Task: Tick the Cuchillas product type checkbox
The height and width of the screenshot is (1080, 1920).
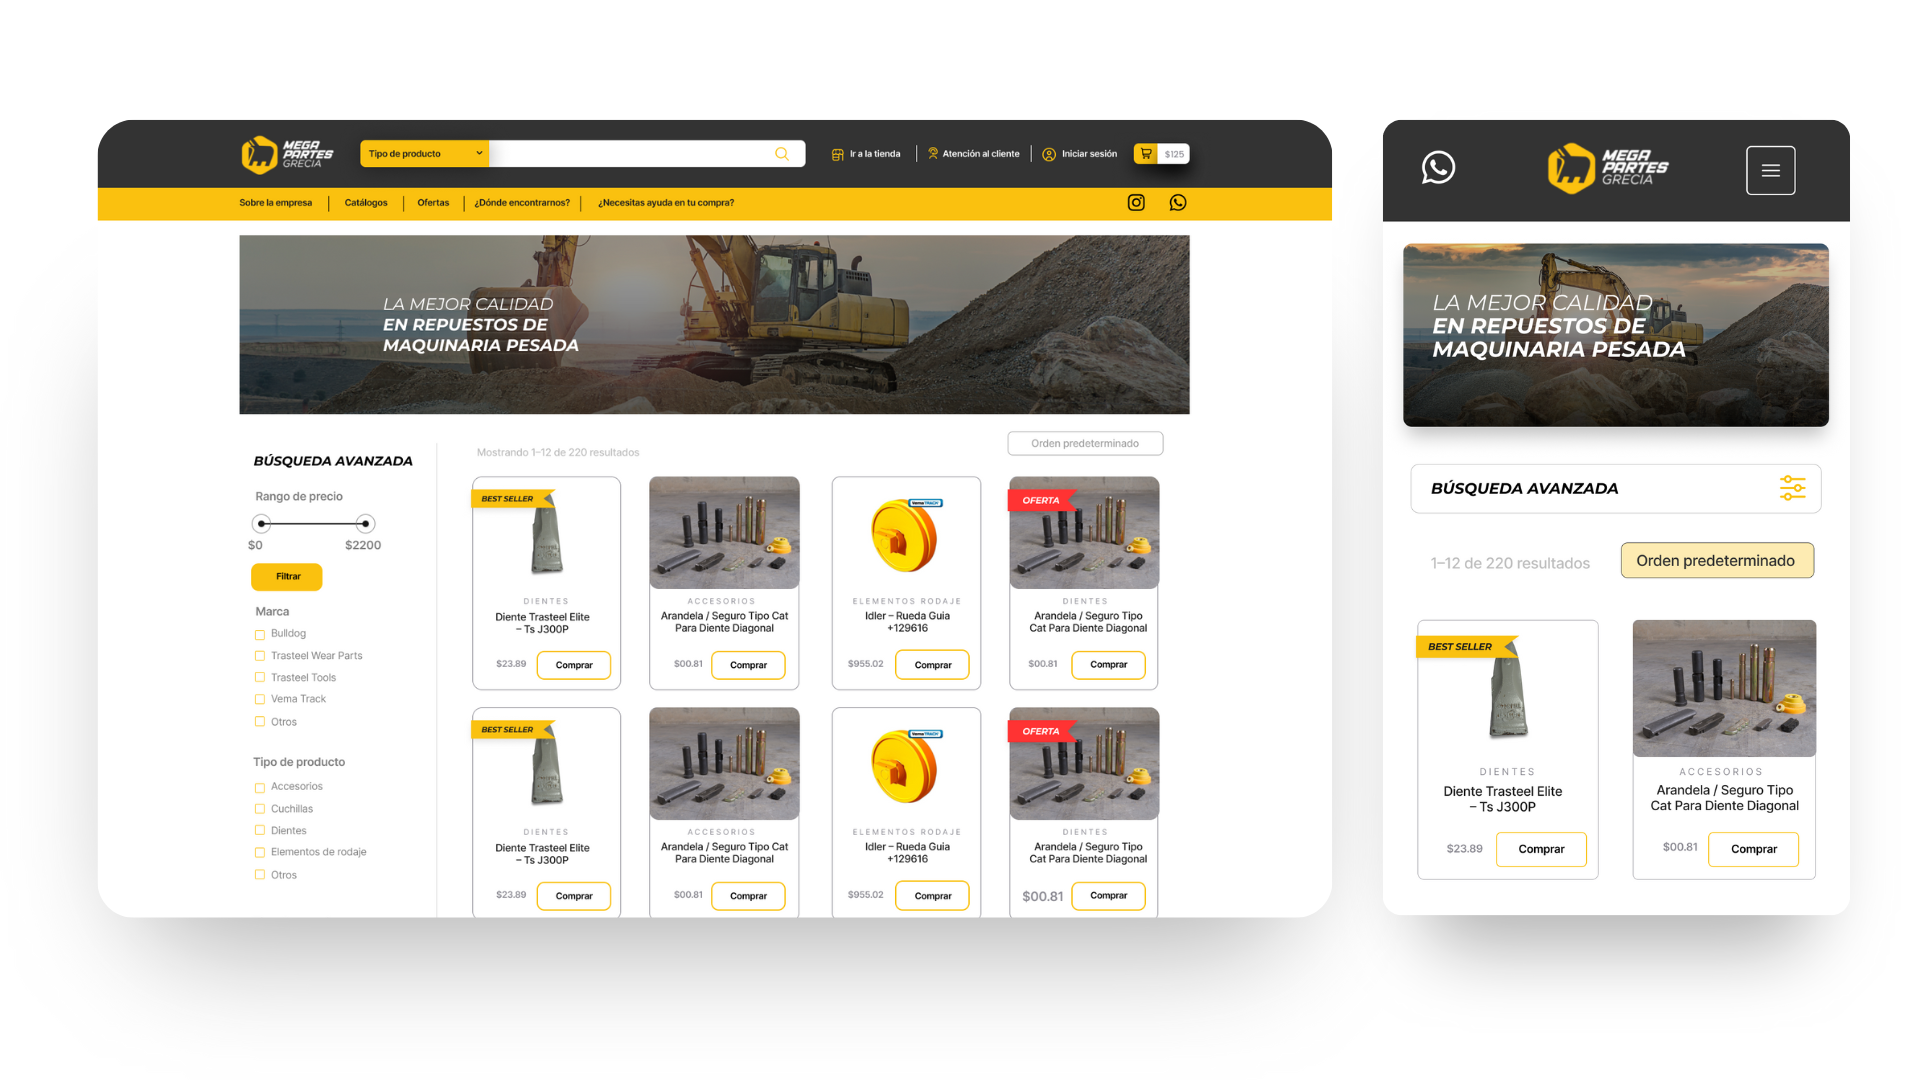Action: [x=260, y=810]
